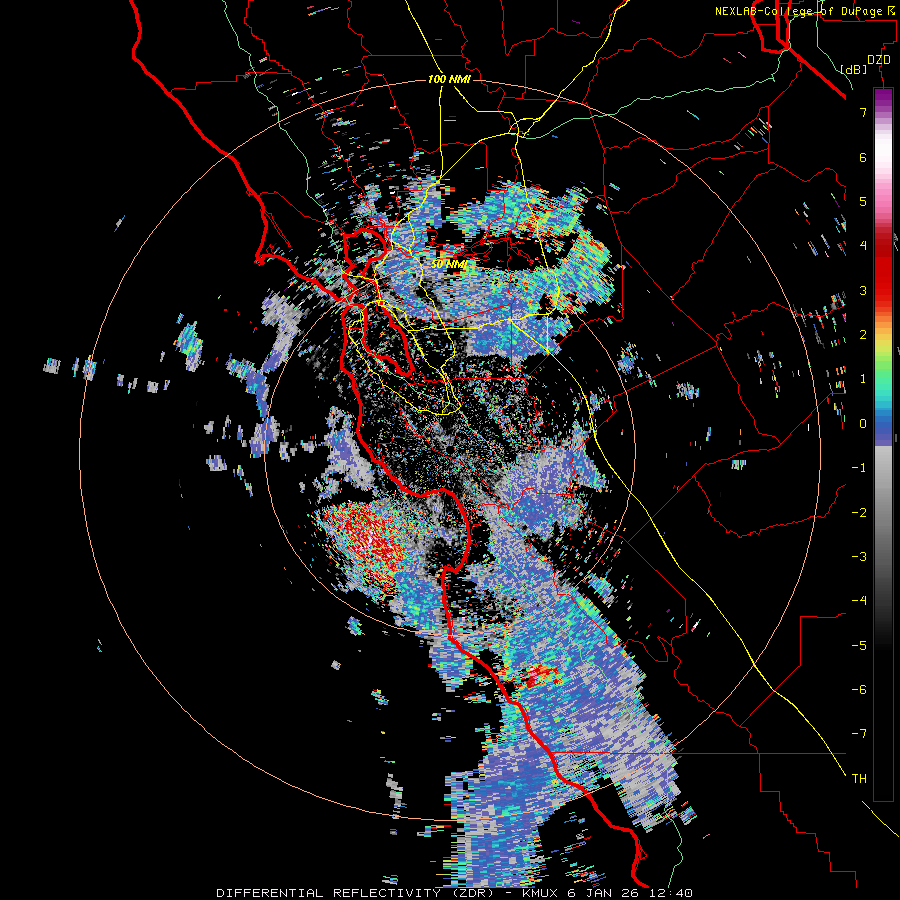Click the 4 value on the scale
This screenshot has width=900, height=900.
pos(863,246)
